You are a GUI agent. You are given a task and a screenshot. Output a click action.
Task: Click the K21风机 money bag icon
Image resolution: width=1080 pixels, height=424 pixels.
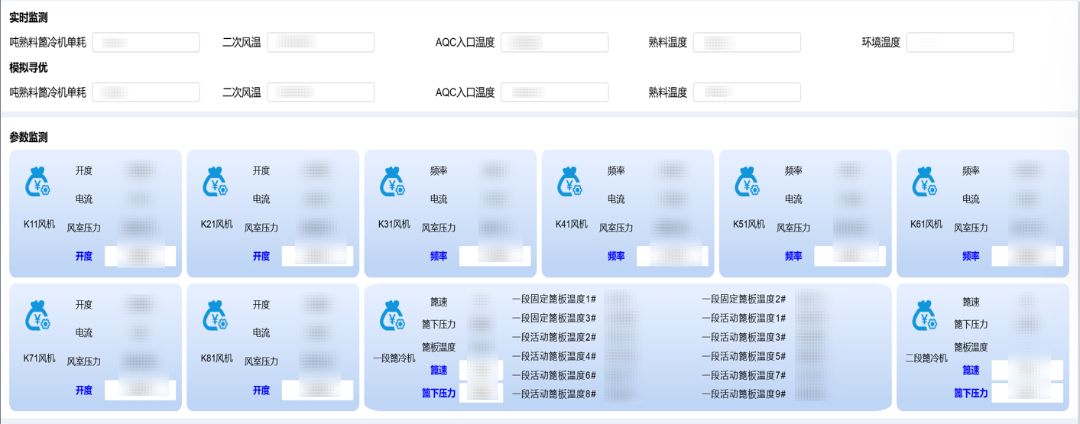[217, 182]
